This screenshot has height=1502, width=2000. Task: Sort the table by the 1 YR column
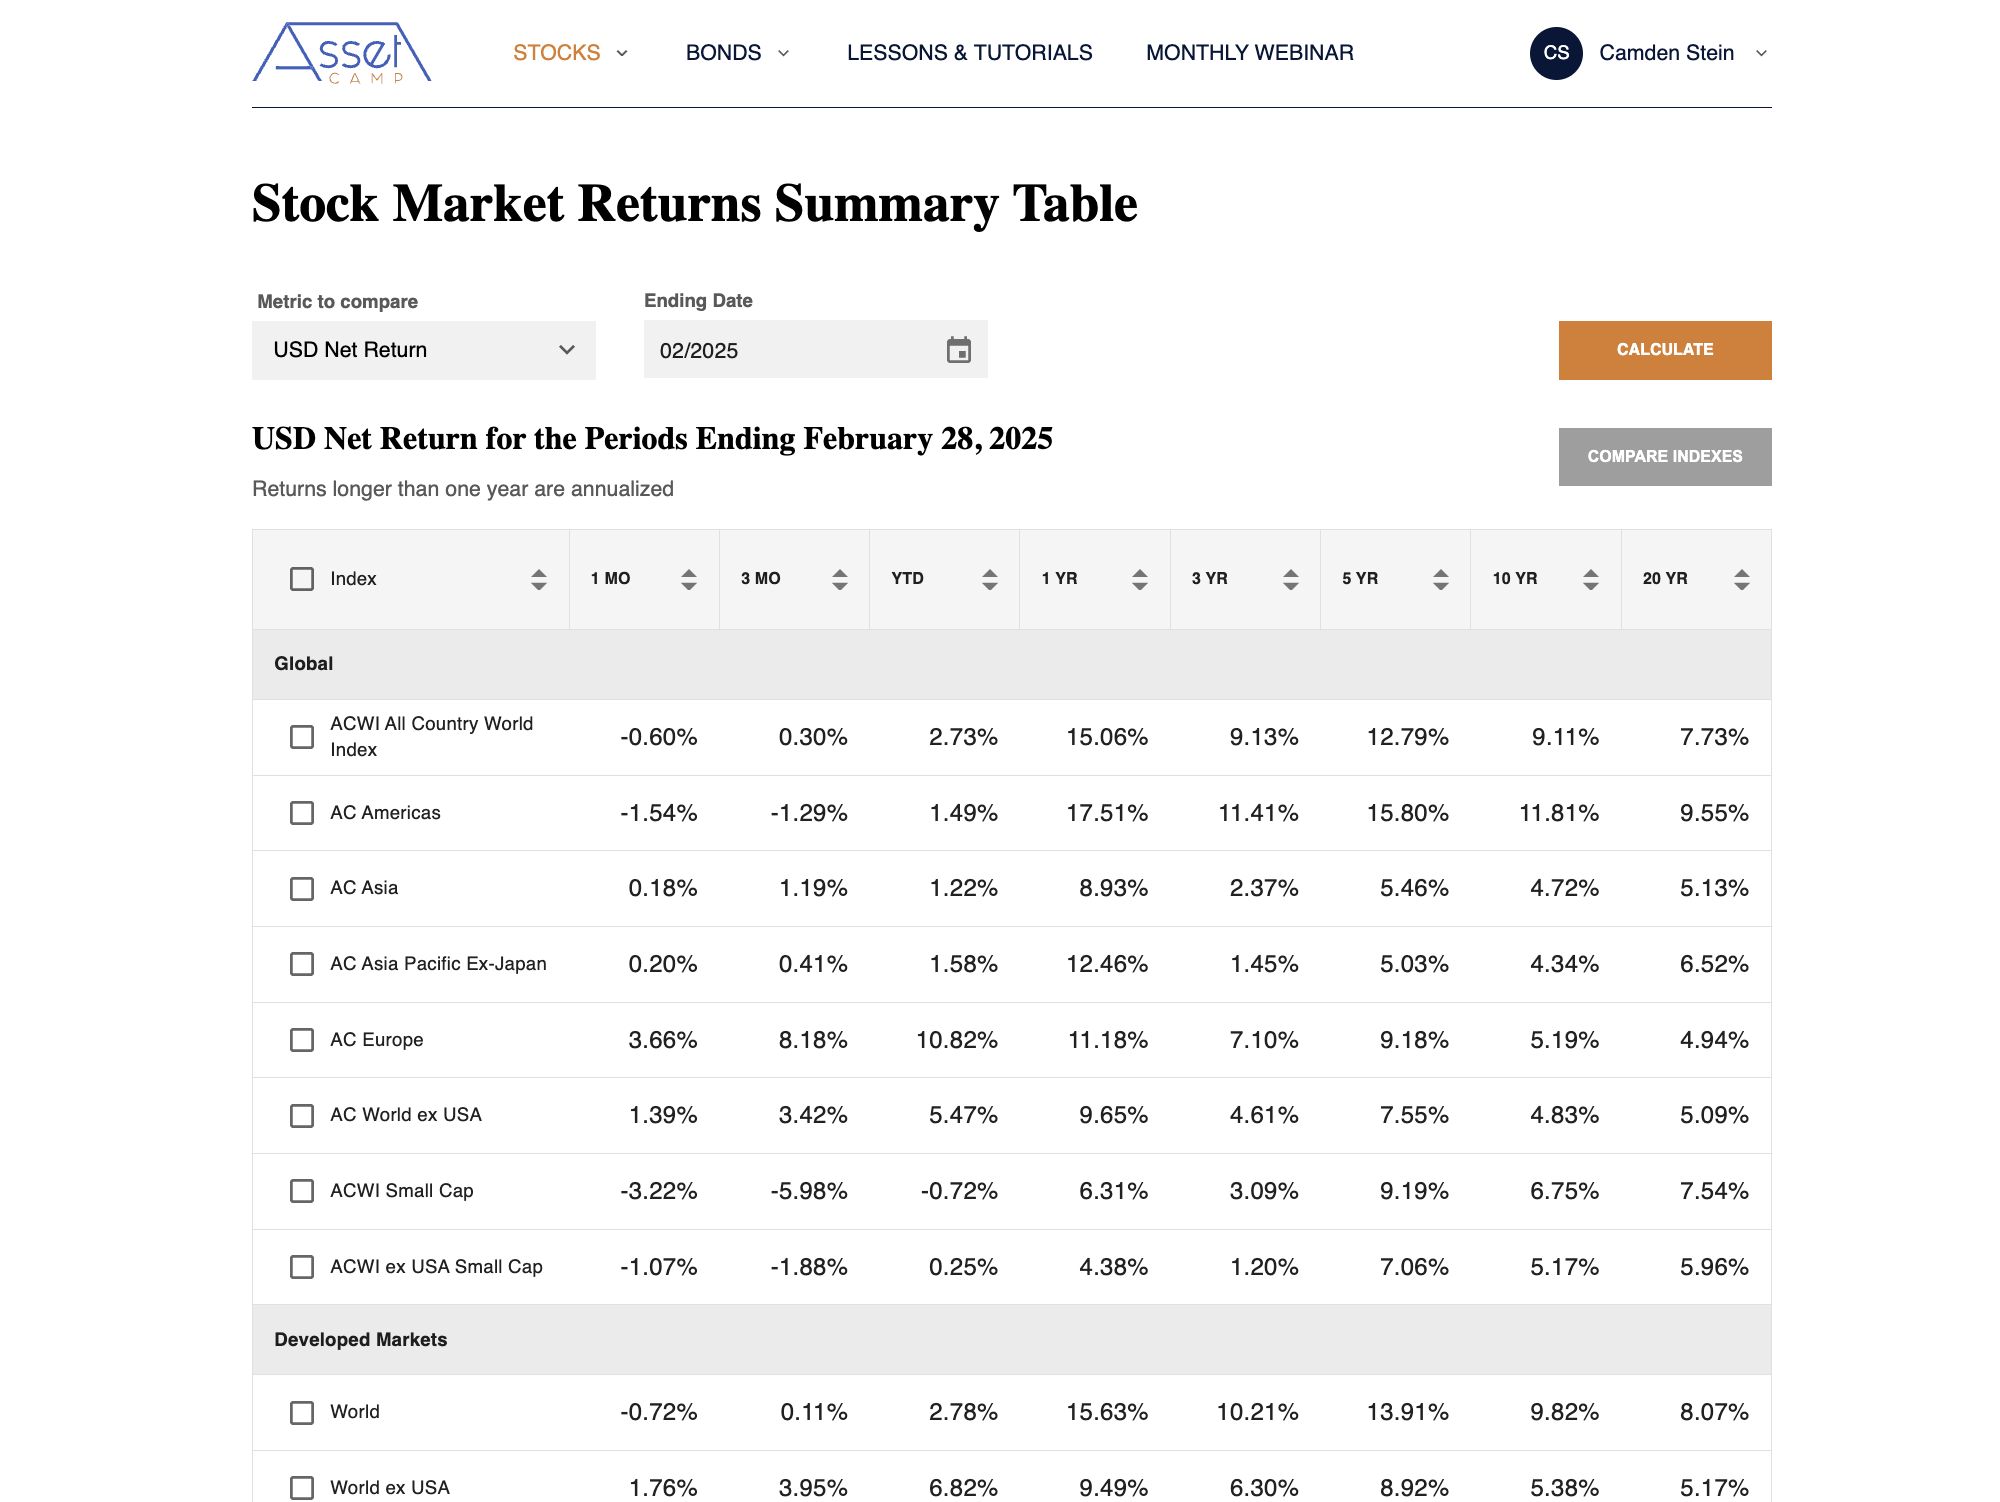click(x=1140, y=578)
